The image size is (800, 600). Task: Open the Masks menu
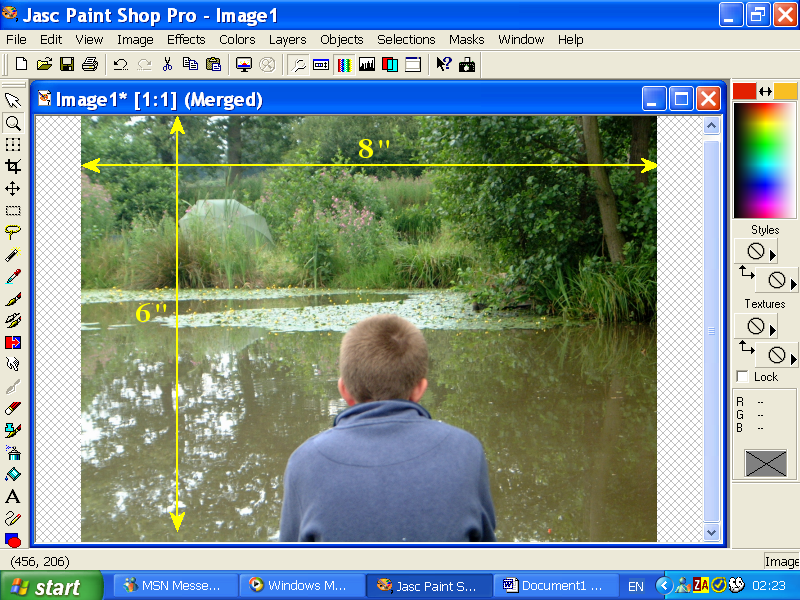467,40
